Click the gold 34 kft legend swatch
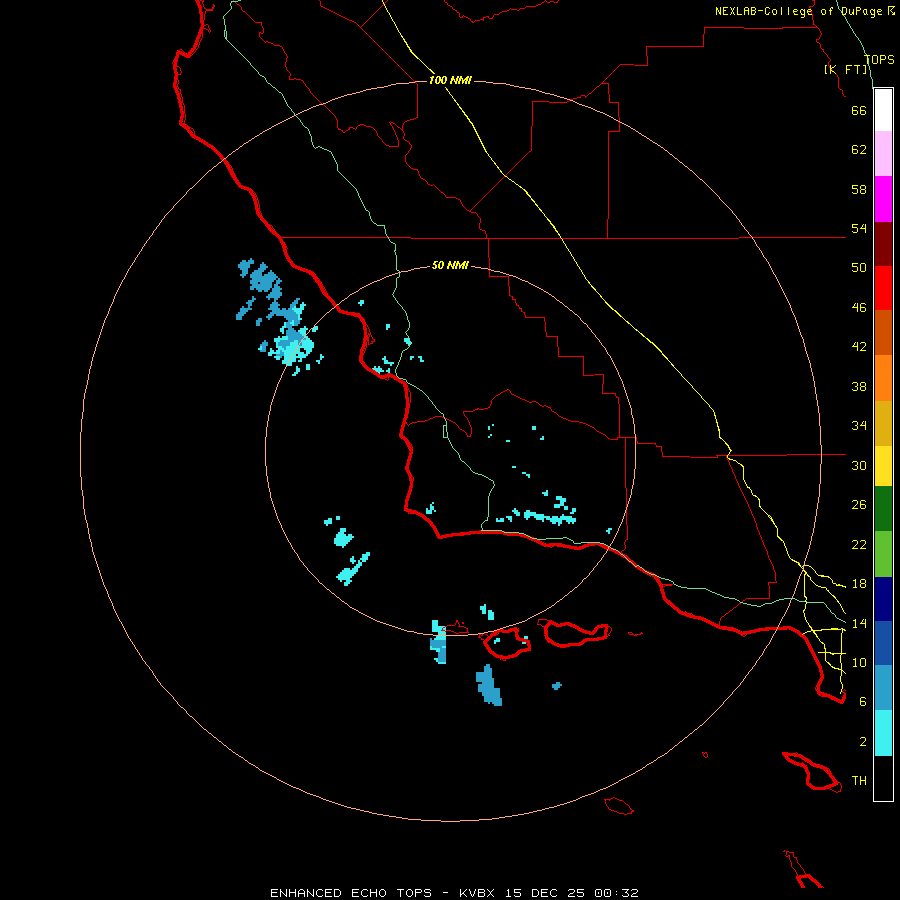Screen dimensions: 900x900 (883, 423)
